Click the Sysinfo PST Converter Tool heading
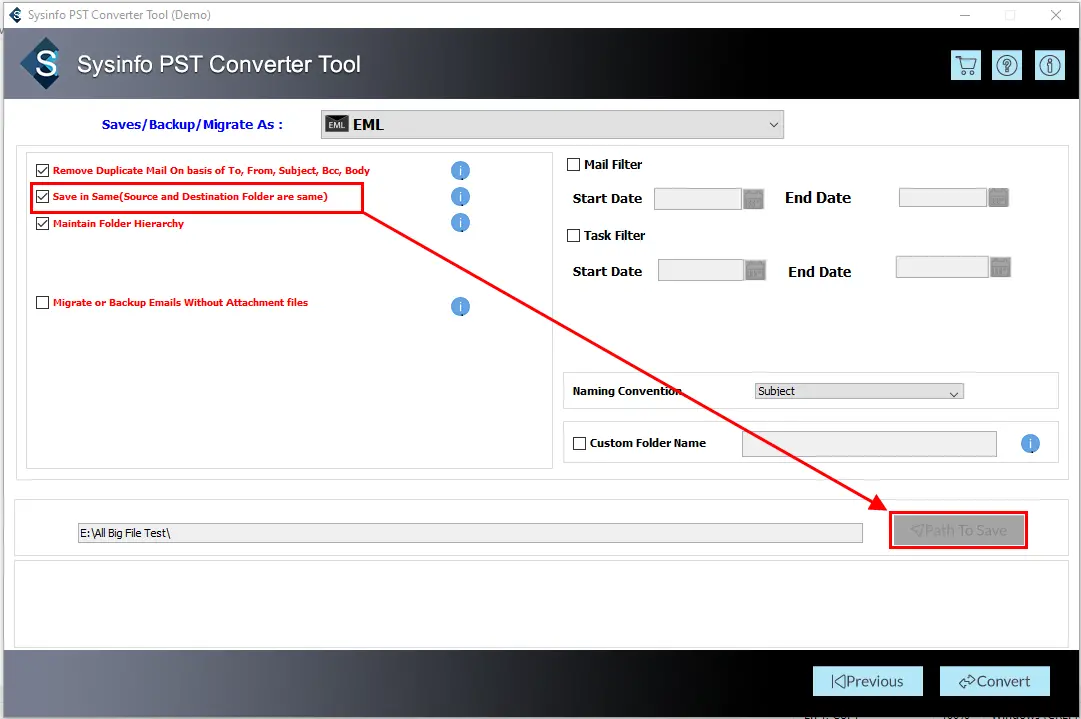This screenshot has width=1081, height=719. point(219,64)
